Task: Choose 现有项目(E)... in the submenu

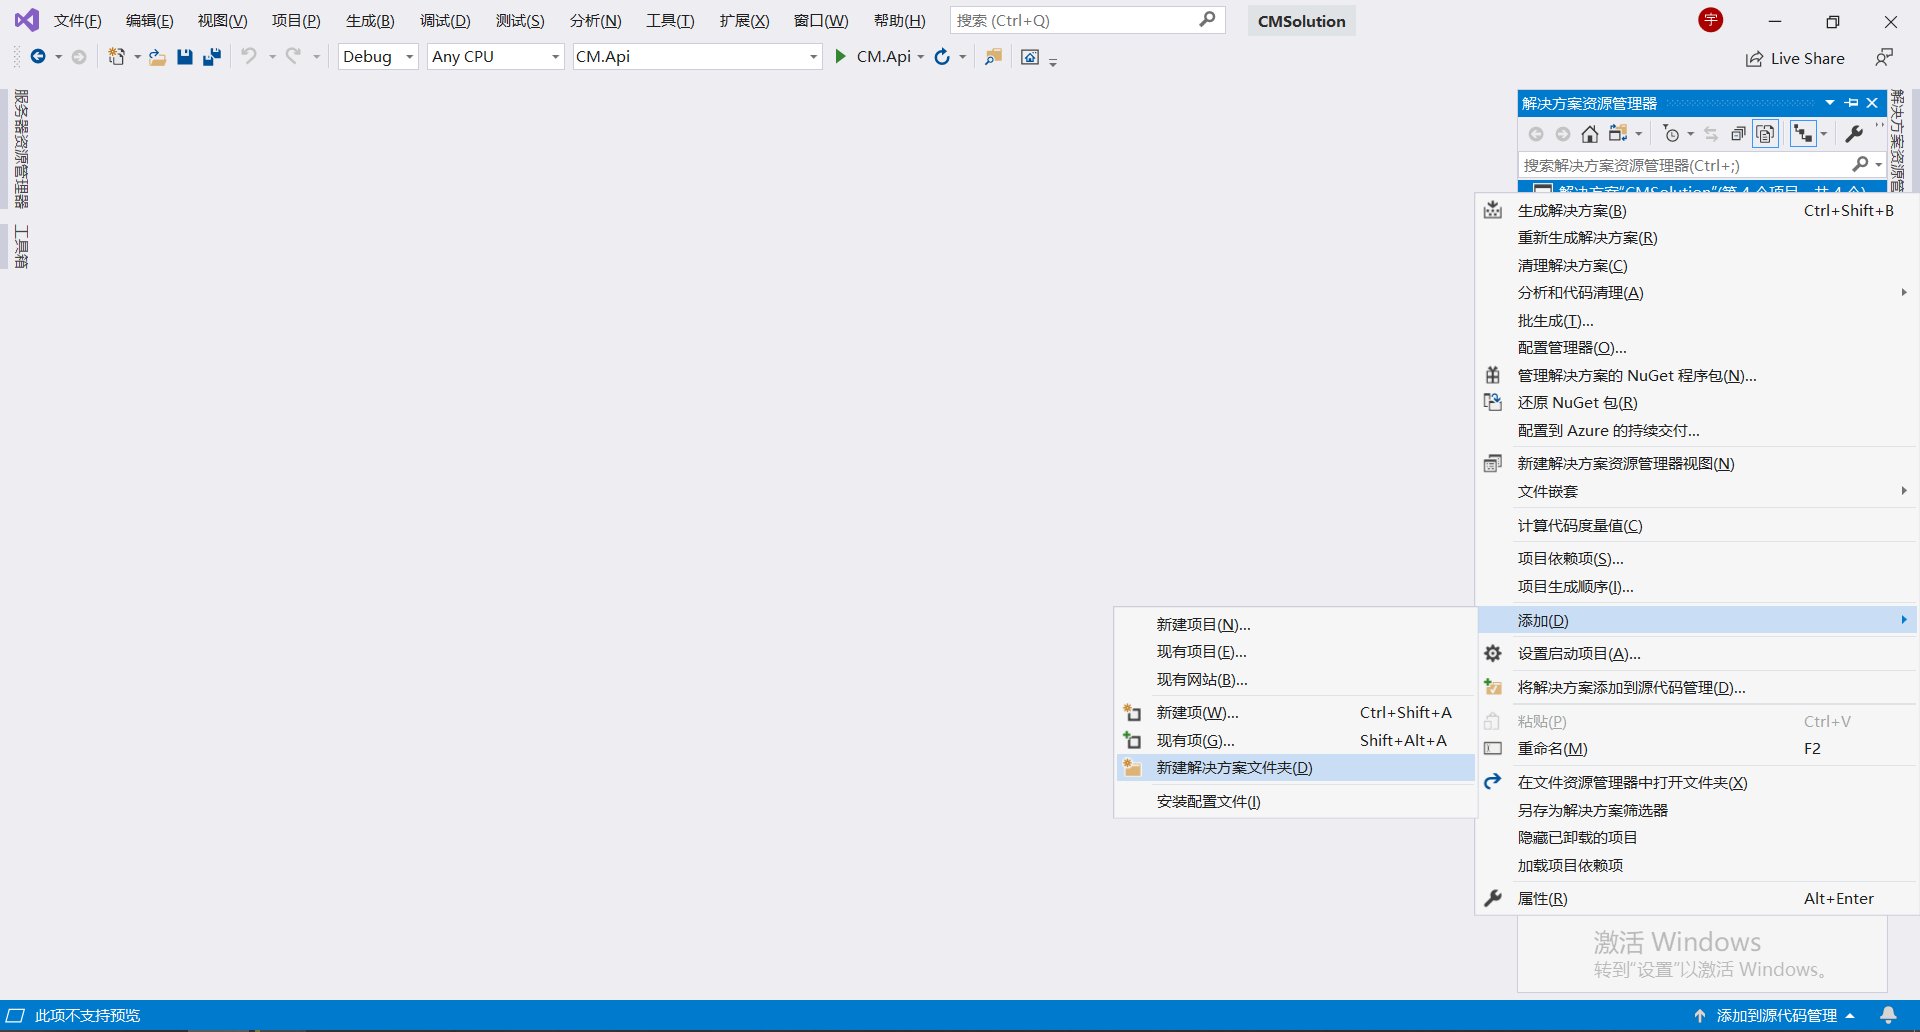Action: (x=1295, y=651)
